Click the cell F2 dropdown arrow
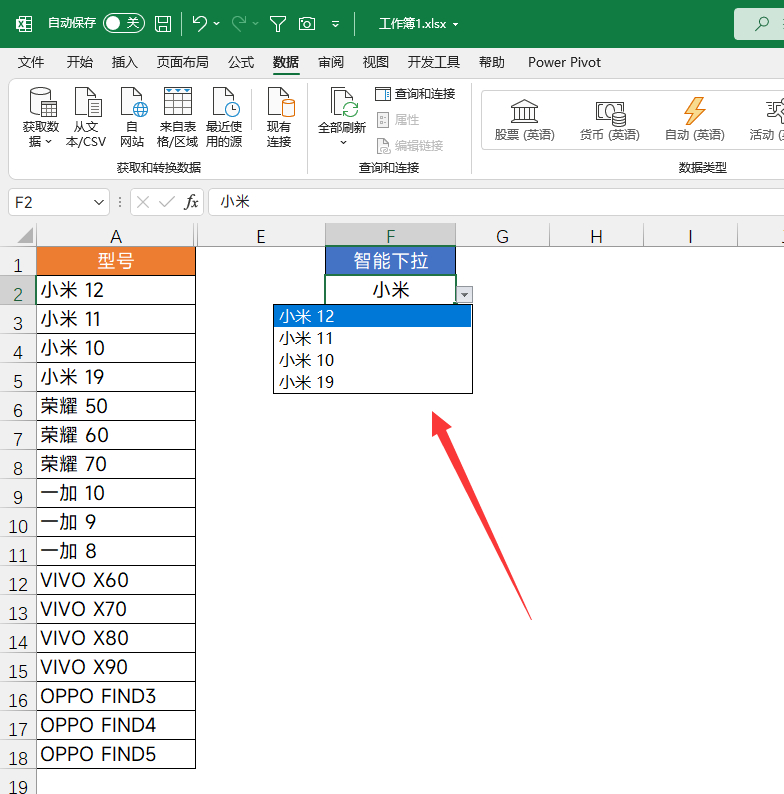This screenshot has width=784, height=794. [464, 294]
